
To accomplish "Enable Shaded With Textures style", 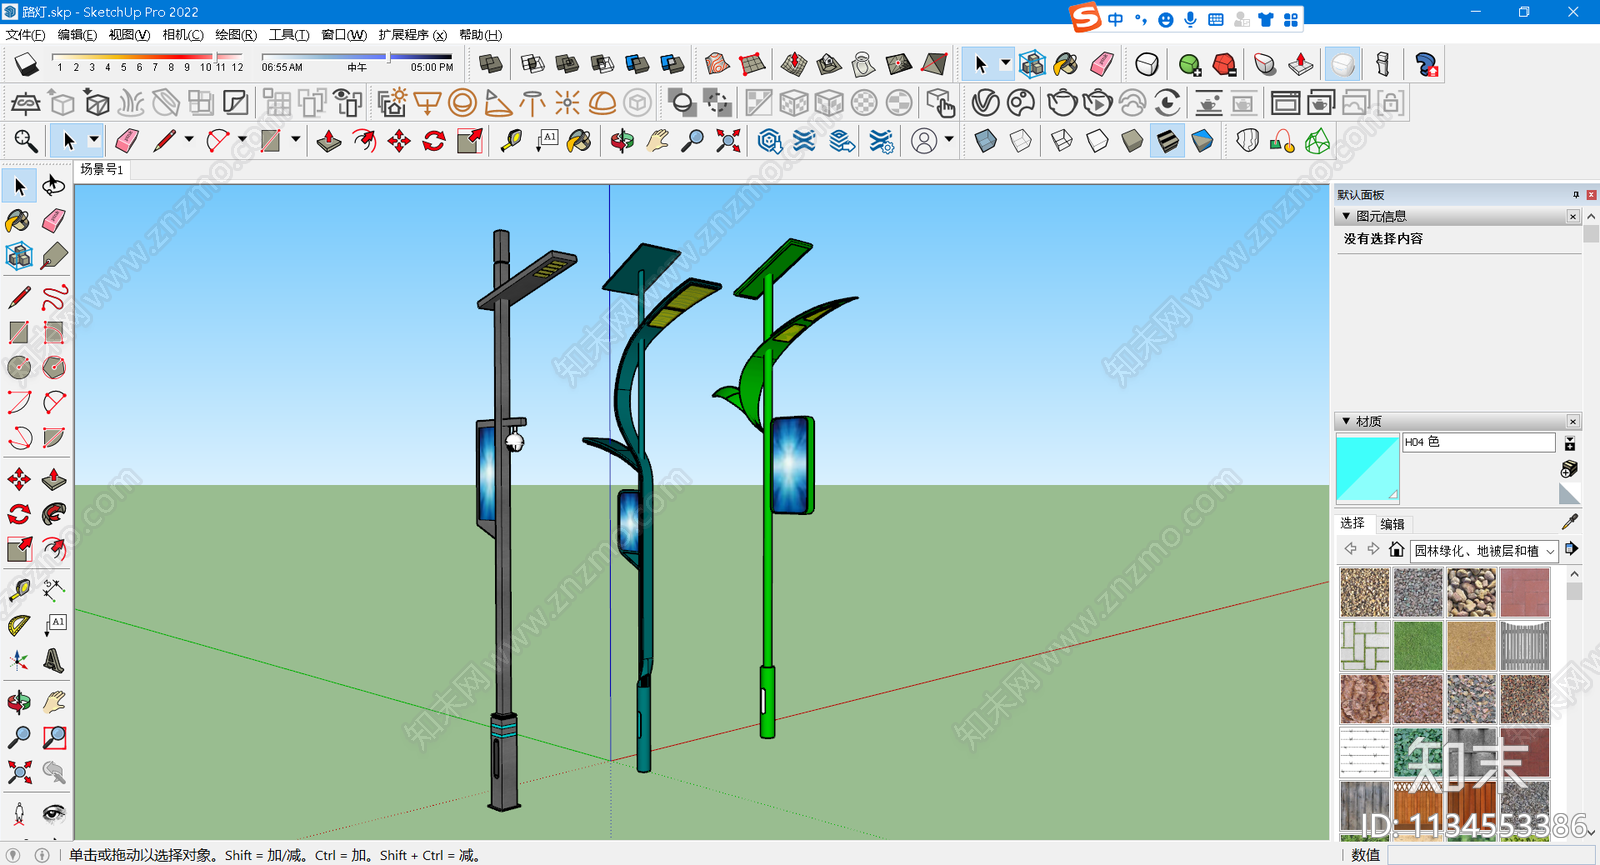I will (x=1167, y=141).
